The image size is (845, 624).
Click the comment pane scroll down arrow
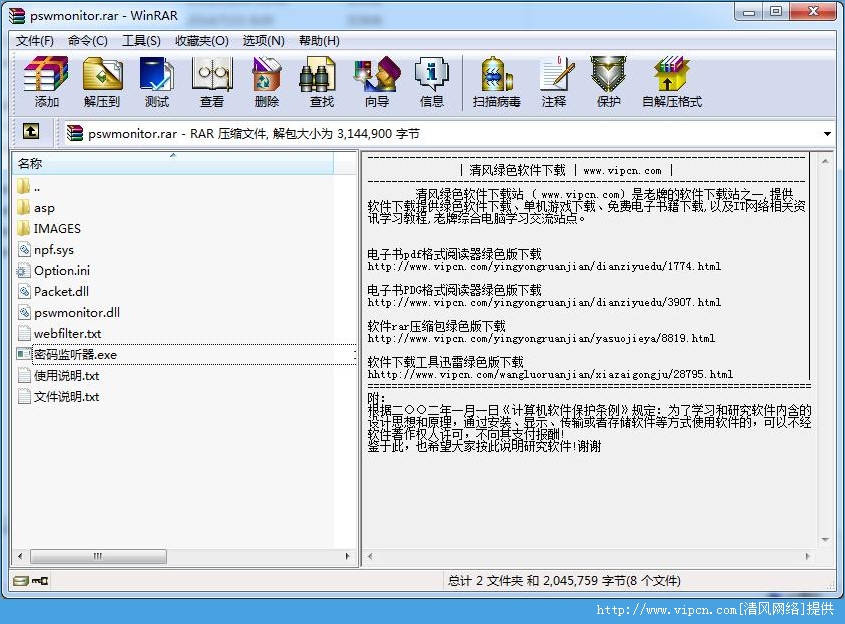825,540
